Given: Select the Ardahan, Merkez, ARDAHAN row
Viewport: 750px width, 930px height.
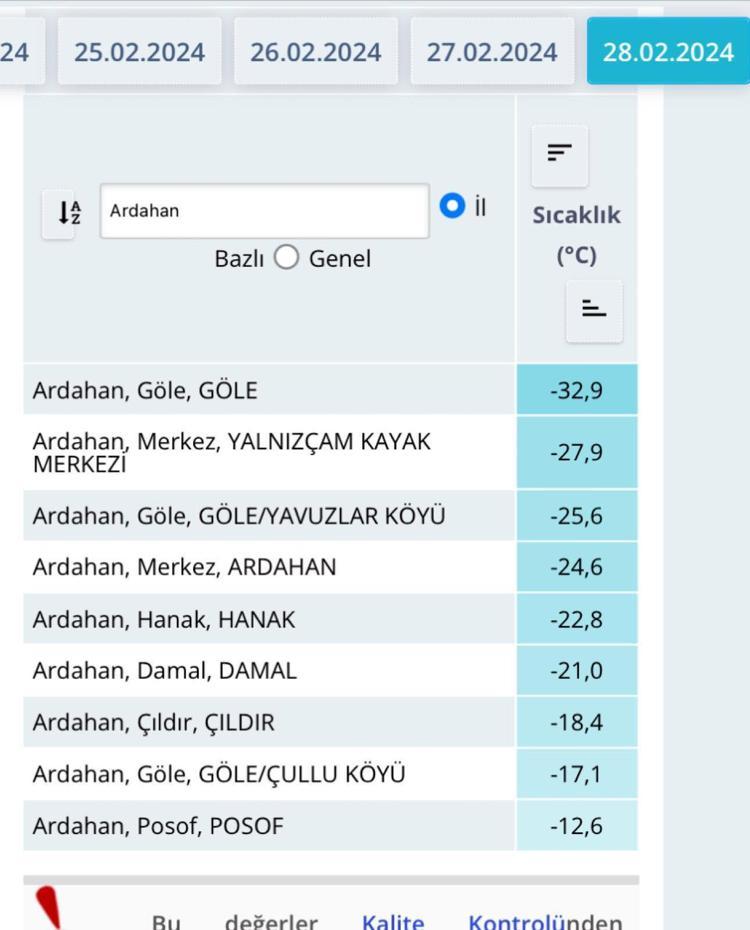Looking at the screenshot, I should click(184, 567).
